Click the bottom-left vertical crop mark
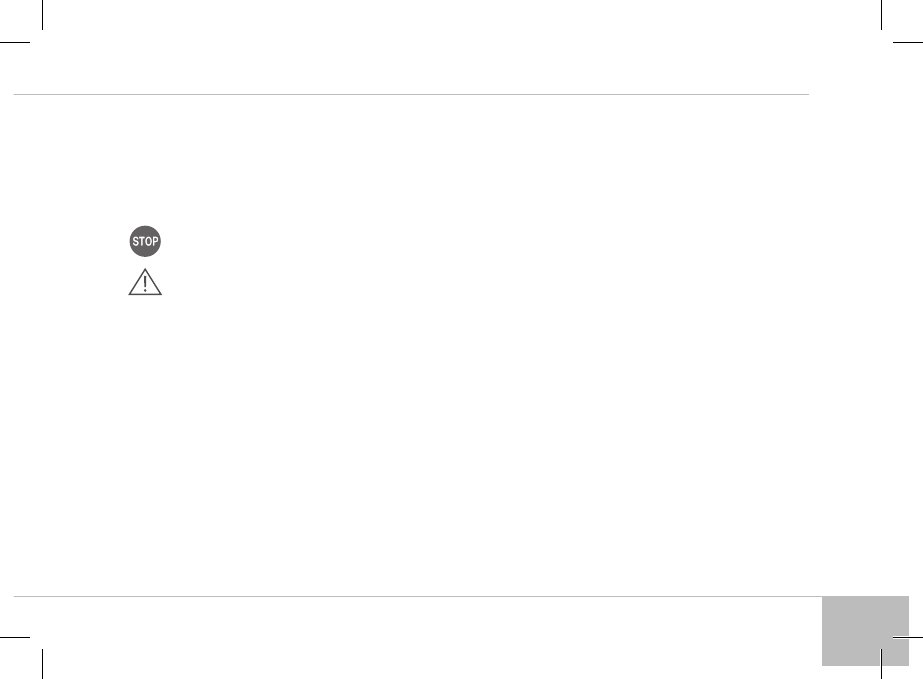This screenshot has height=679, width=923. click(43, 664)
